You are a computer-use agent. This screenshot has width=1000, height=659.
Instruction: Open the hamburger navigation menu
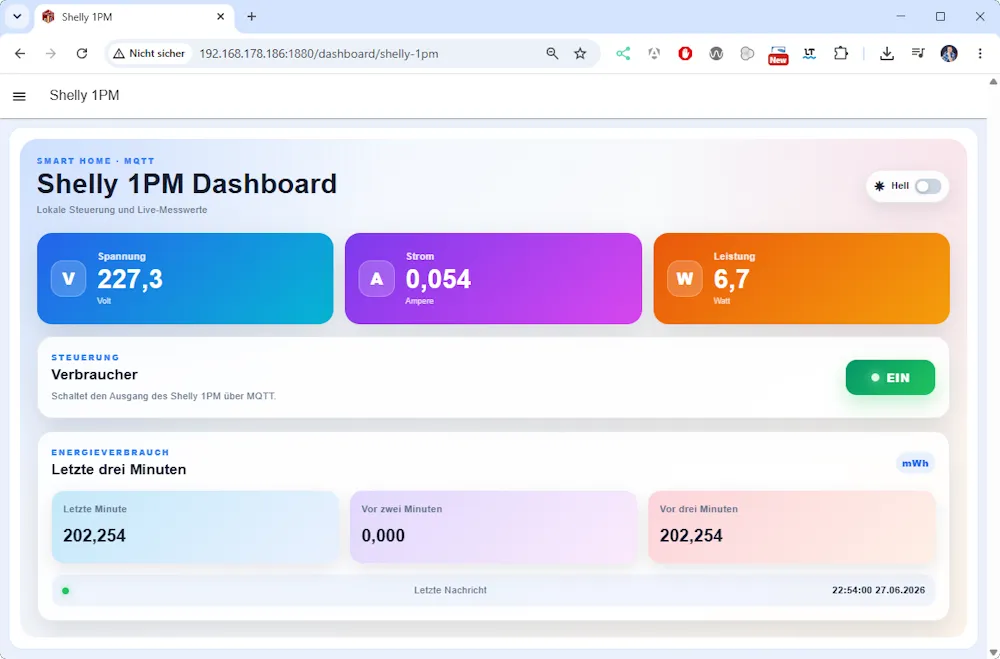coord(19,96)
